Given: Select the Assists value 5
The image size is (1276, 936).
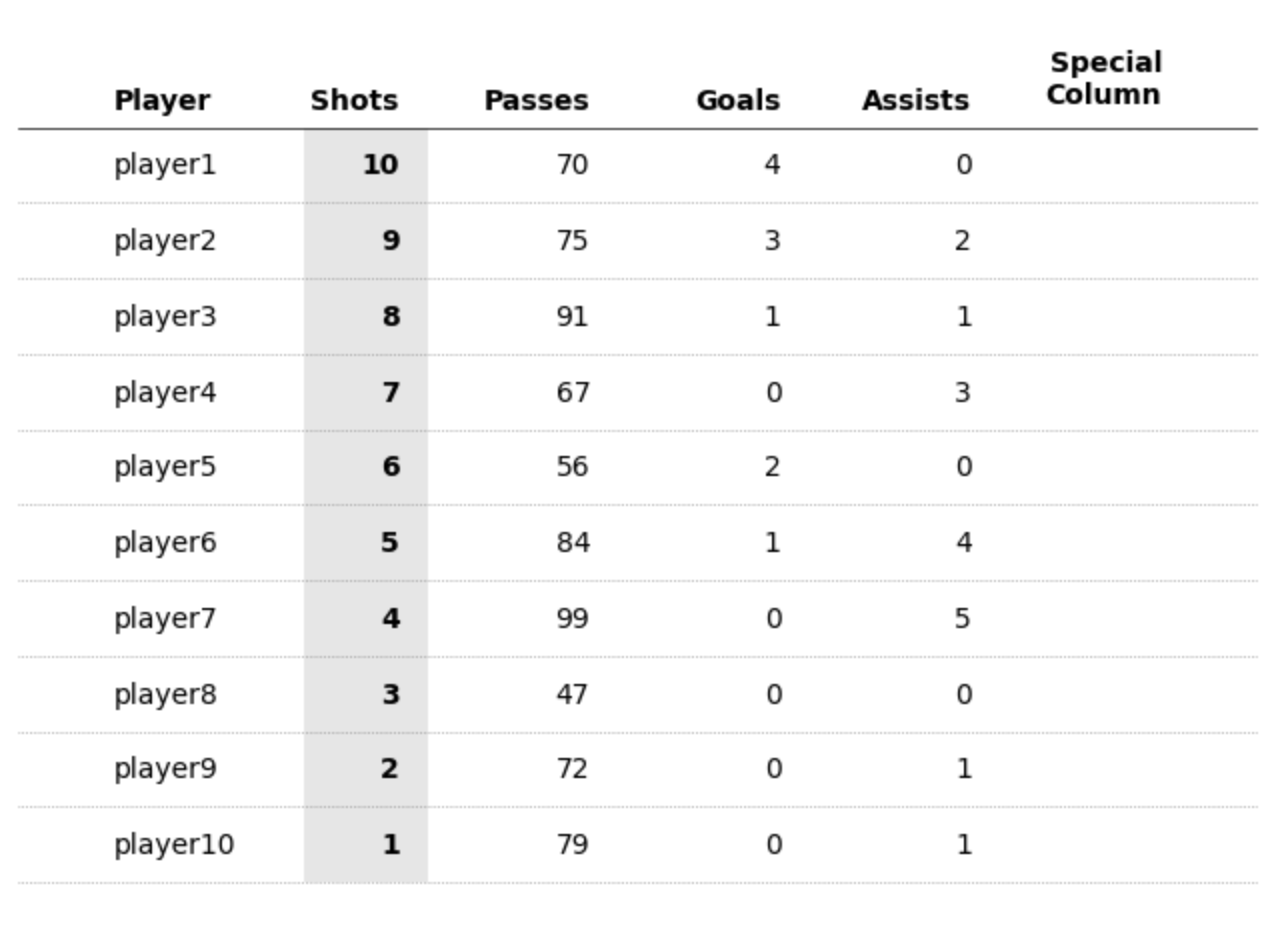Looking at the screenshot, I should coord(962,619).
